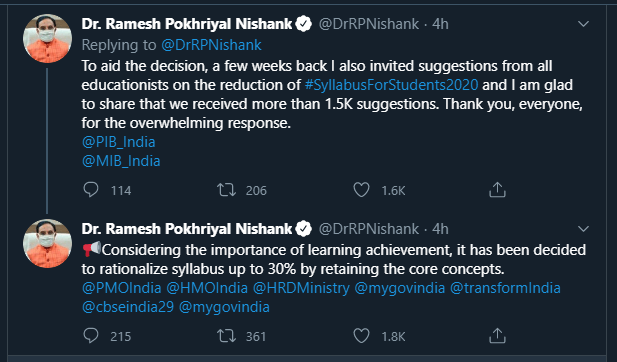Like the tweet with 1.8K likes

tap(361, 336)
